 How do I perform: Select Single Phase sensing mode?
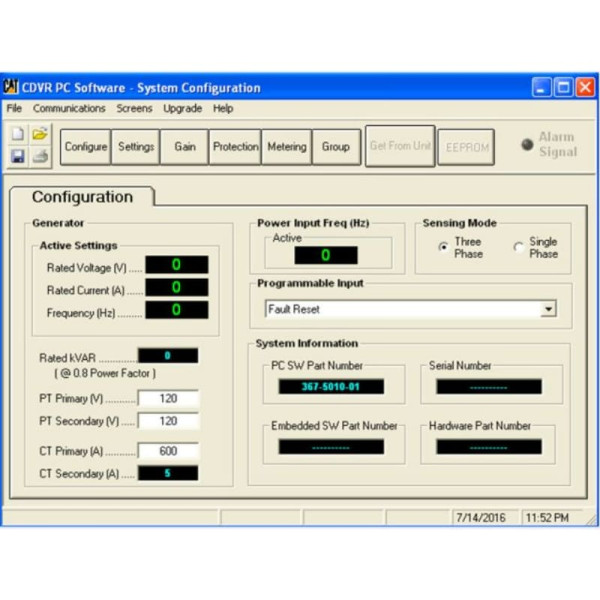pos(518,248)
